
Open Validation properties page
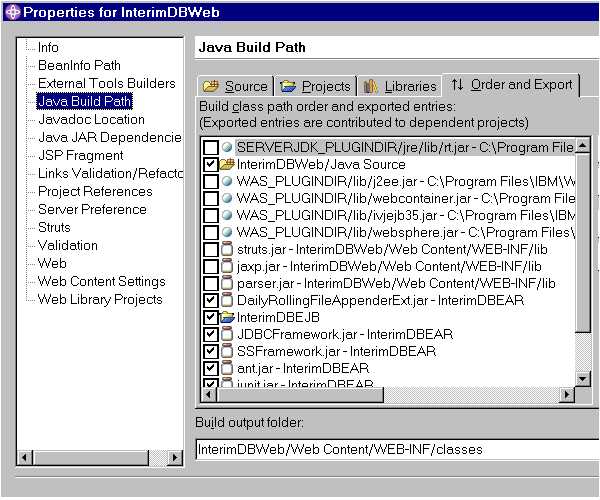pyautogui.click(x=68, y=245)
